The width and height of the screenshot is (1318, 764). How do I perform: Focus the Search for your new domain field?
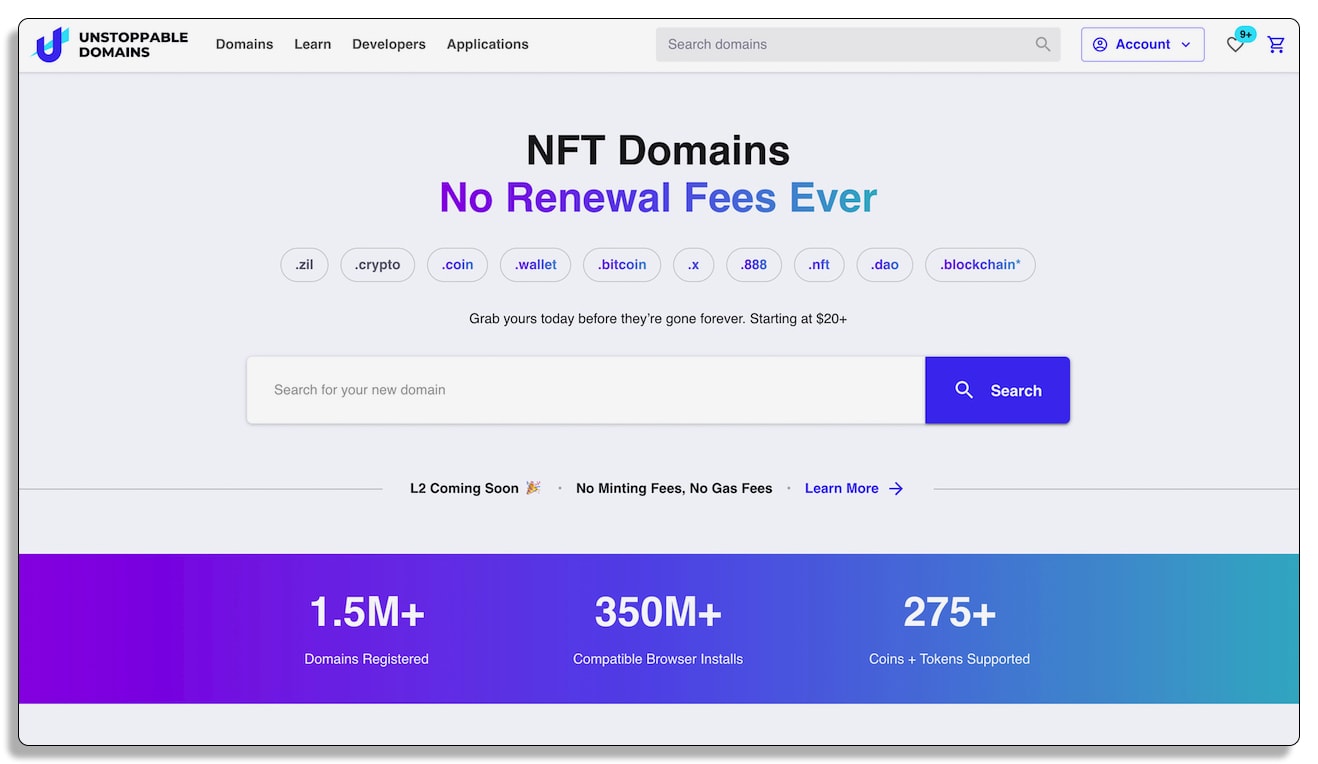(x=585, y=390)
